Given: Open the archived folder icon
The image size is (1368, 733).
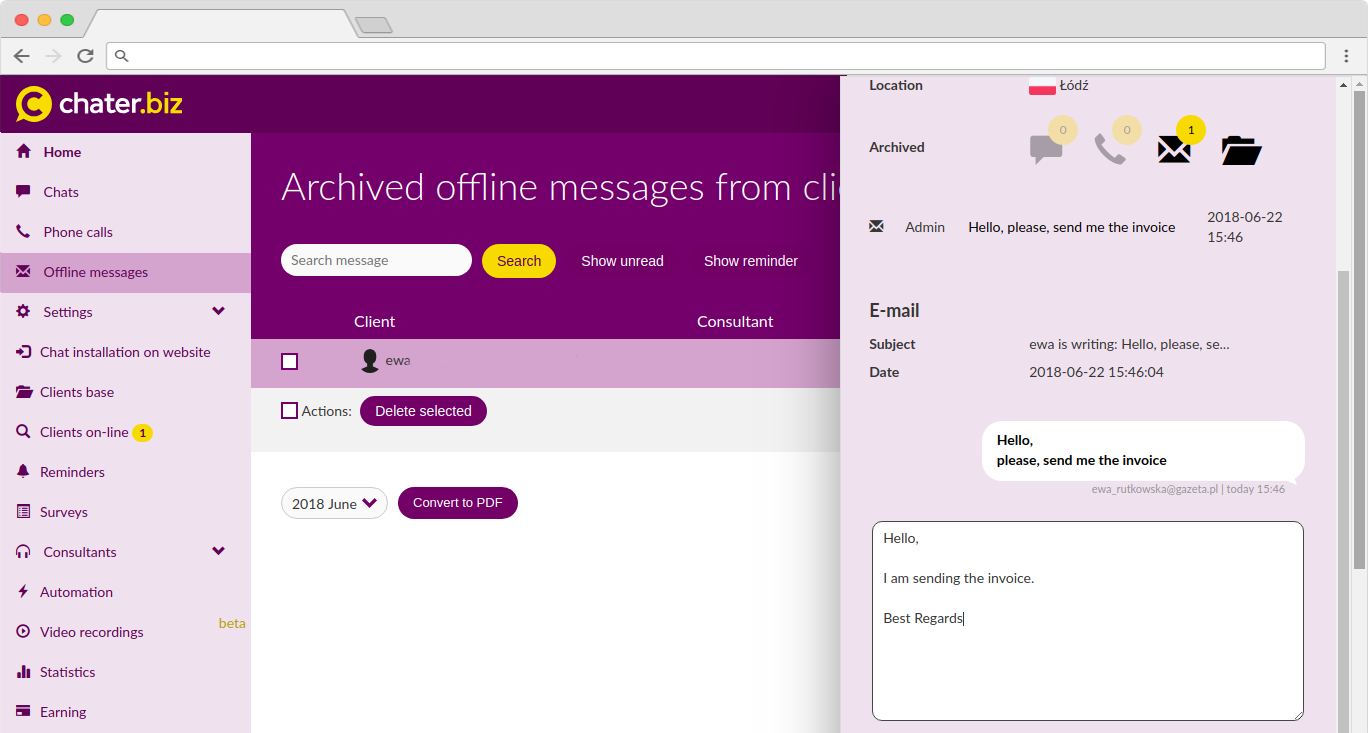Looking at the screenshot, I should point(1241,150).
